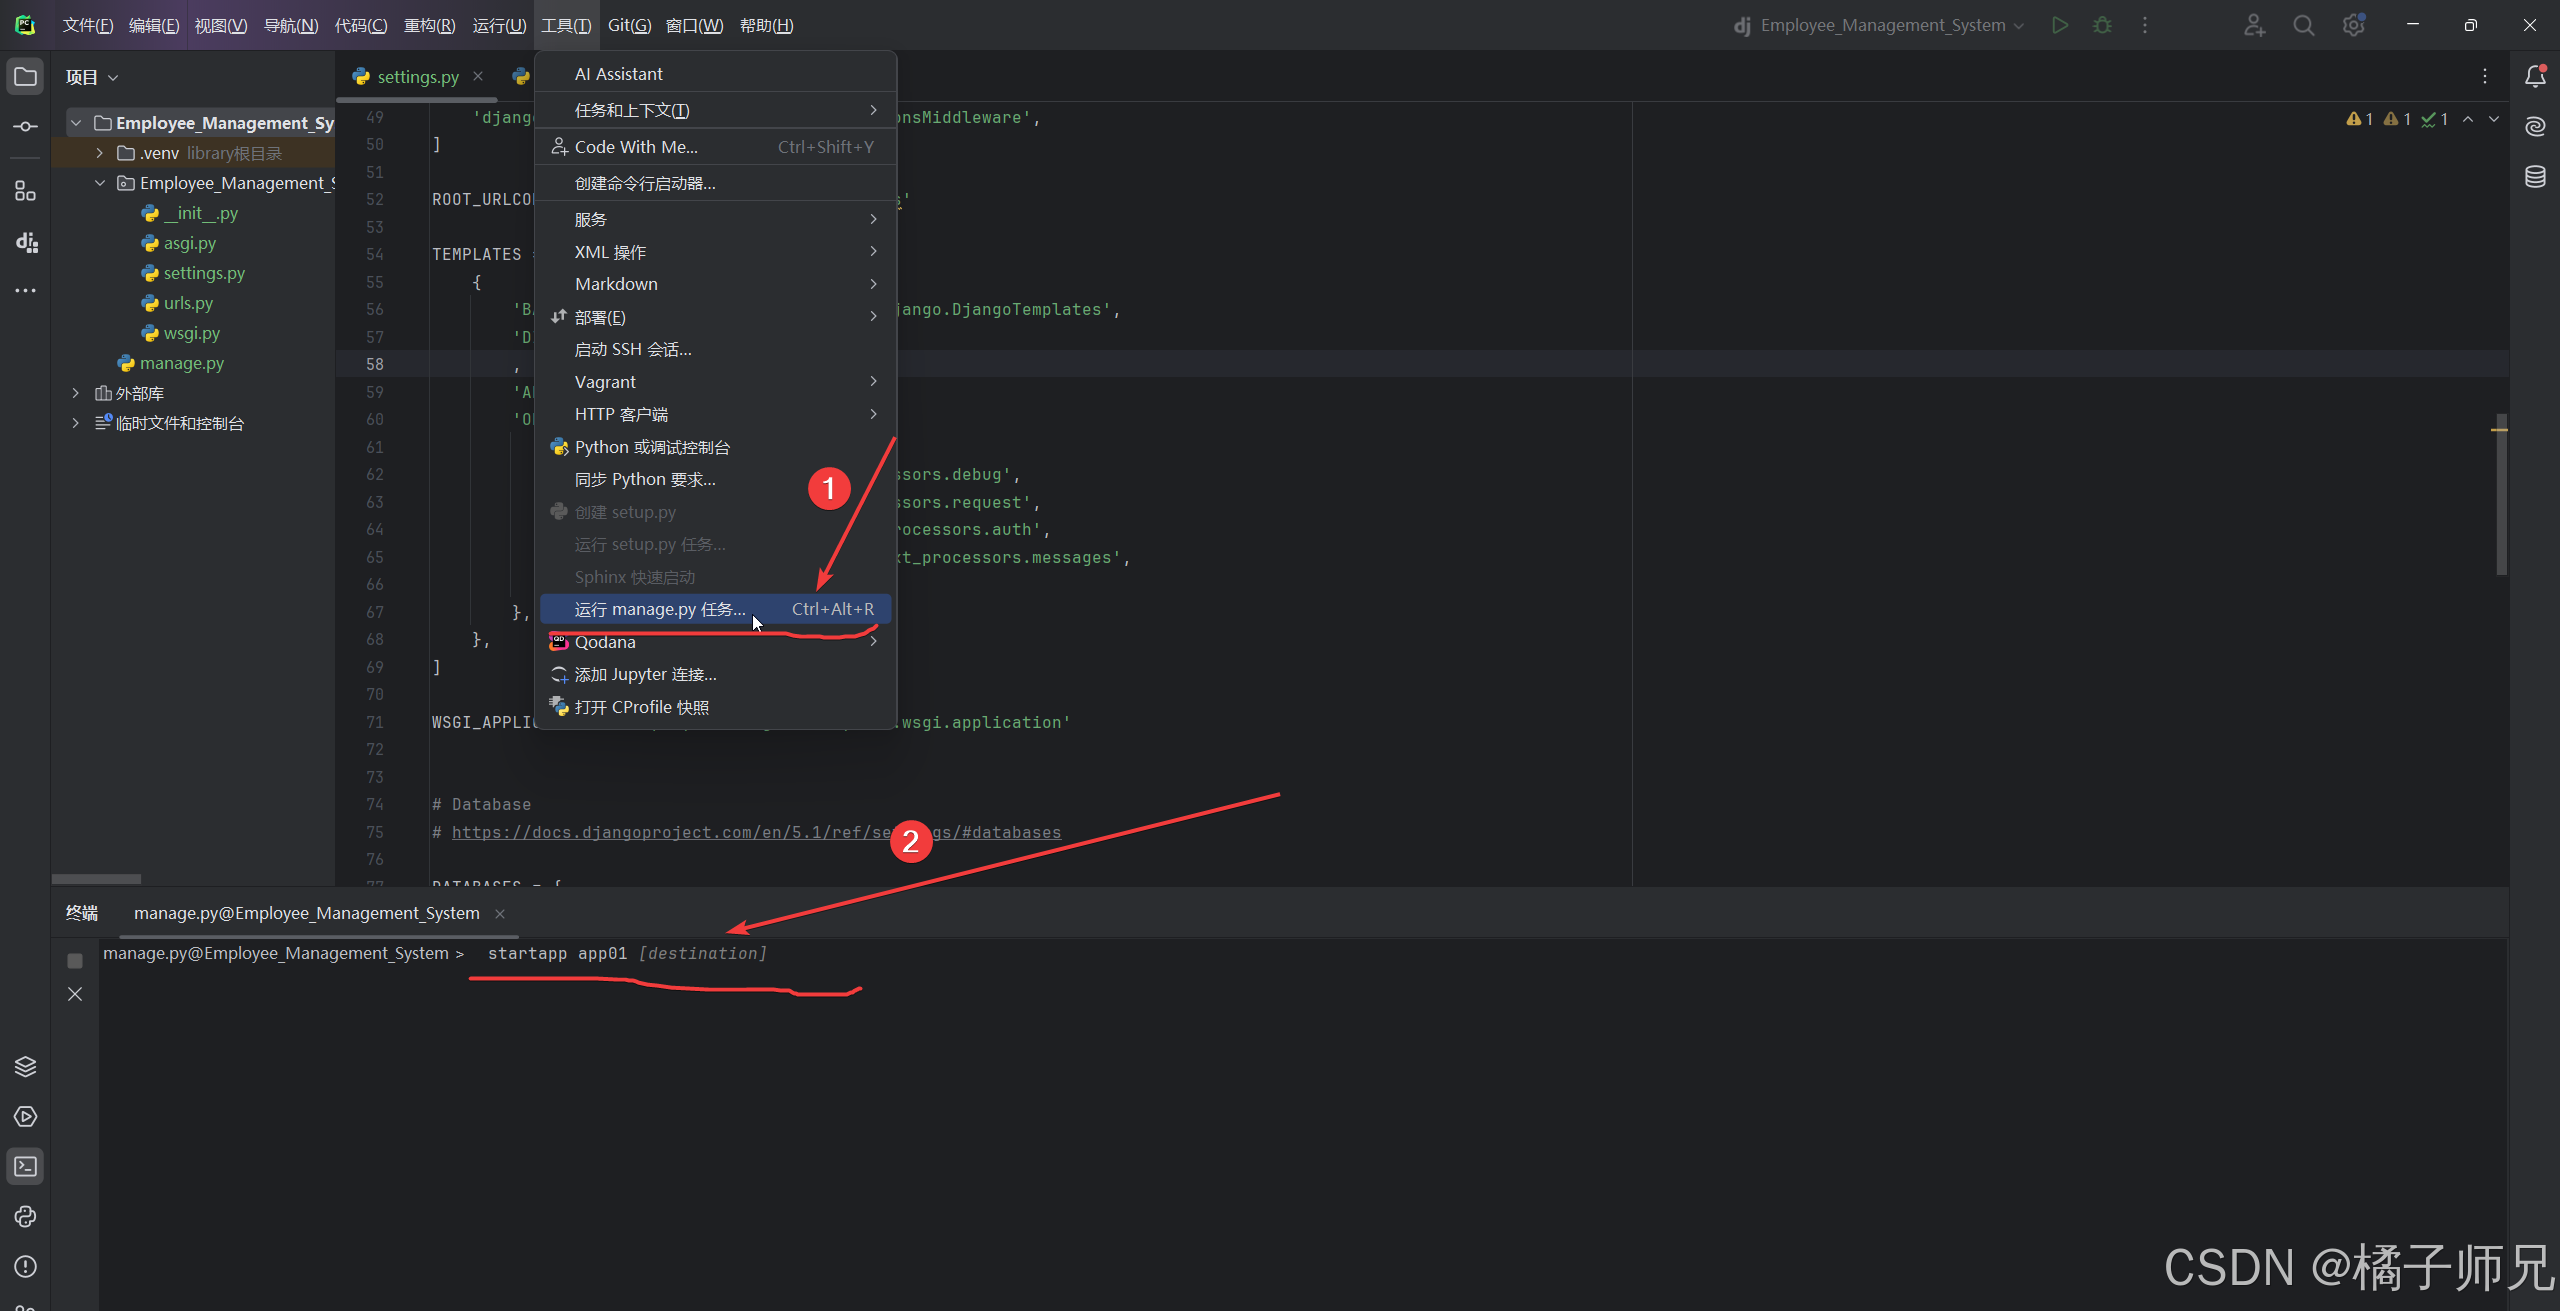
Task: Run Employee_Management_System with the green play icon
Action: click(2060, 25)
